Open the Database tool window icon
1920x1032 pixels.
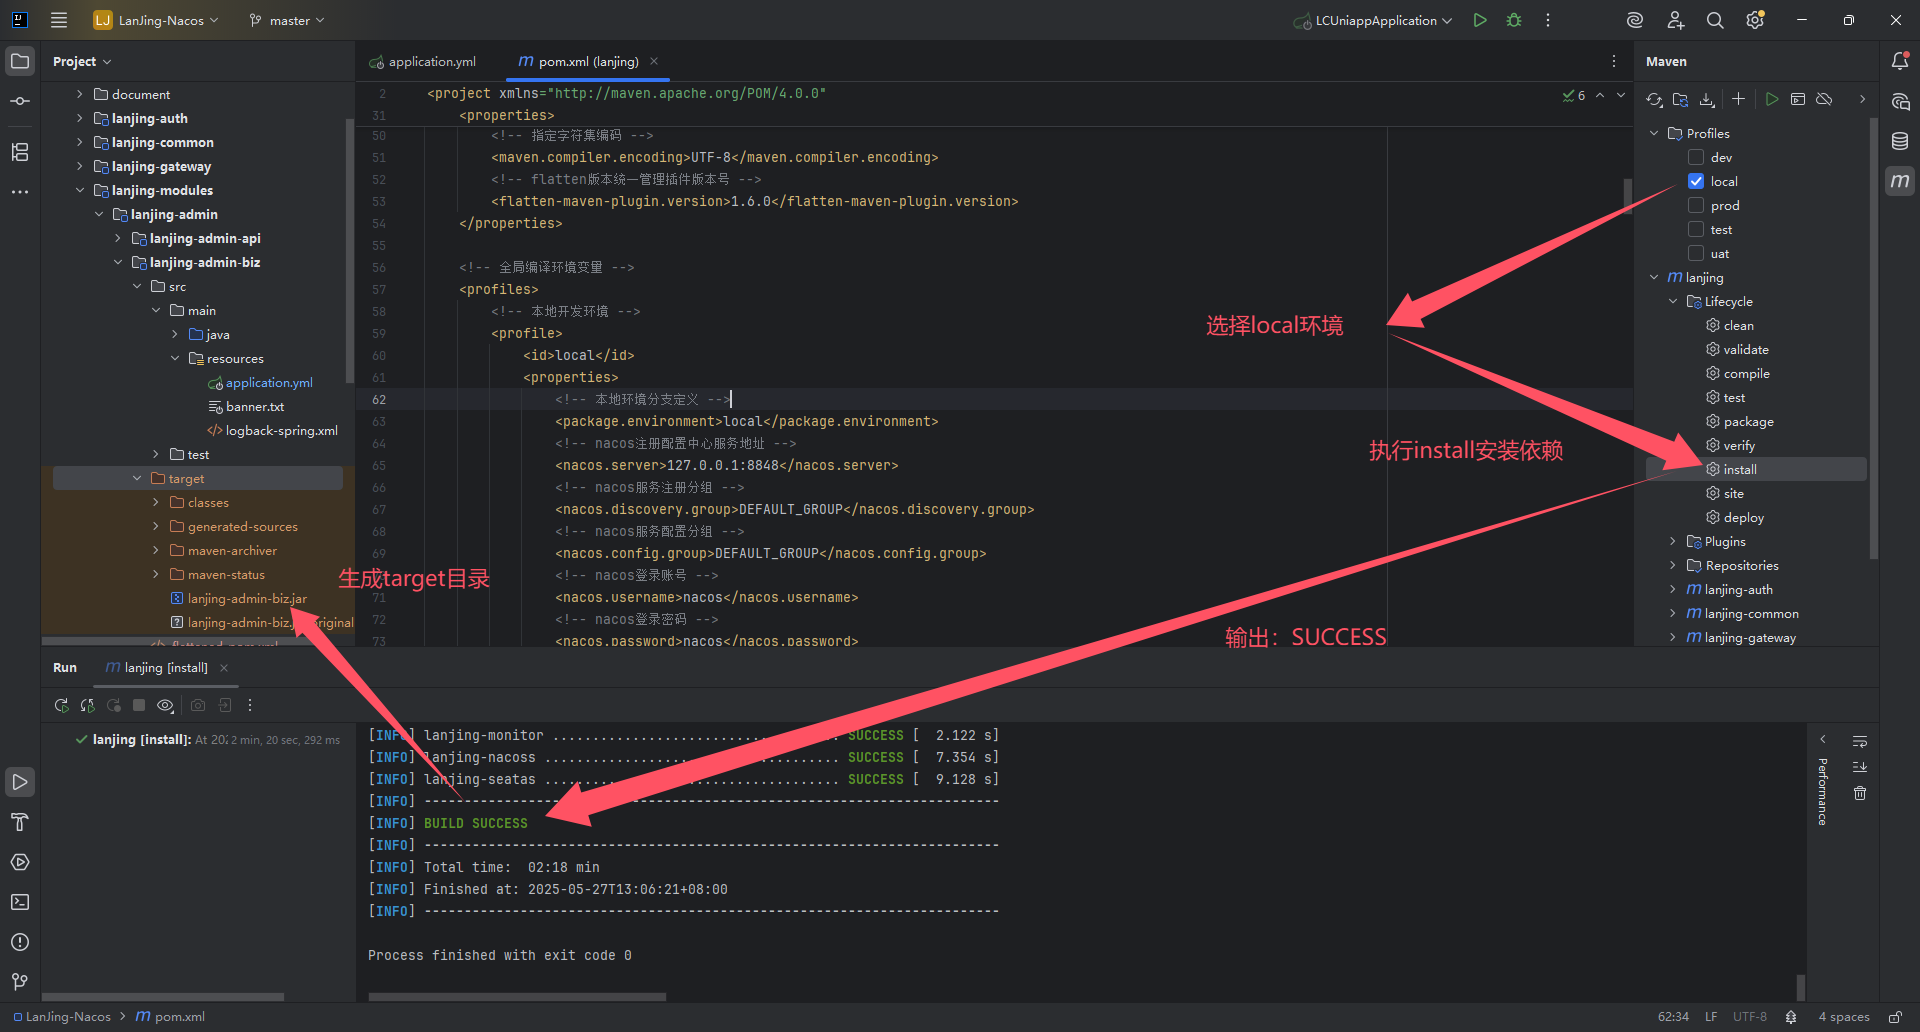1900,141
